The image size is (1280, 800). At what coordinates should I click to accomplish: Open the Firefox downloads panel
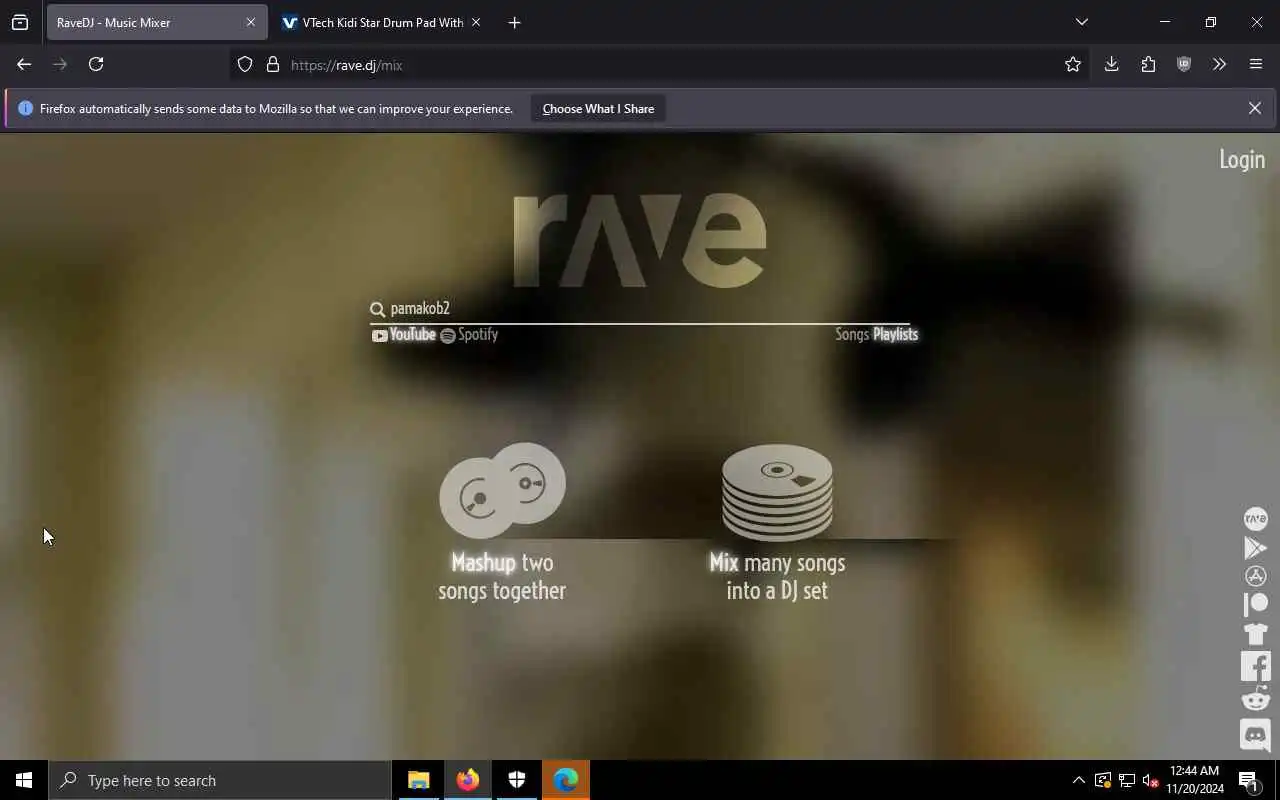point(1111,64)
